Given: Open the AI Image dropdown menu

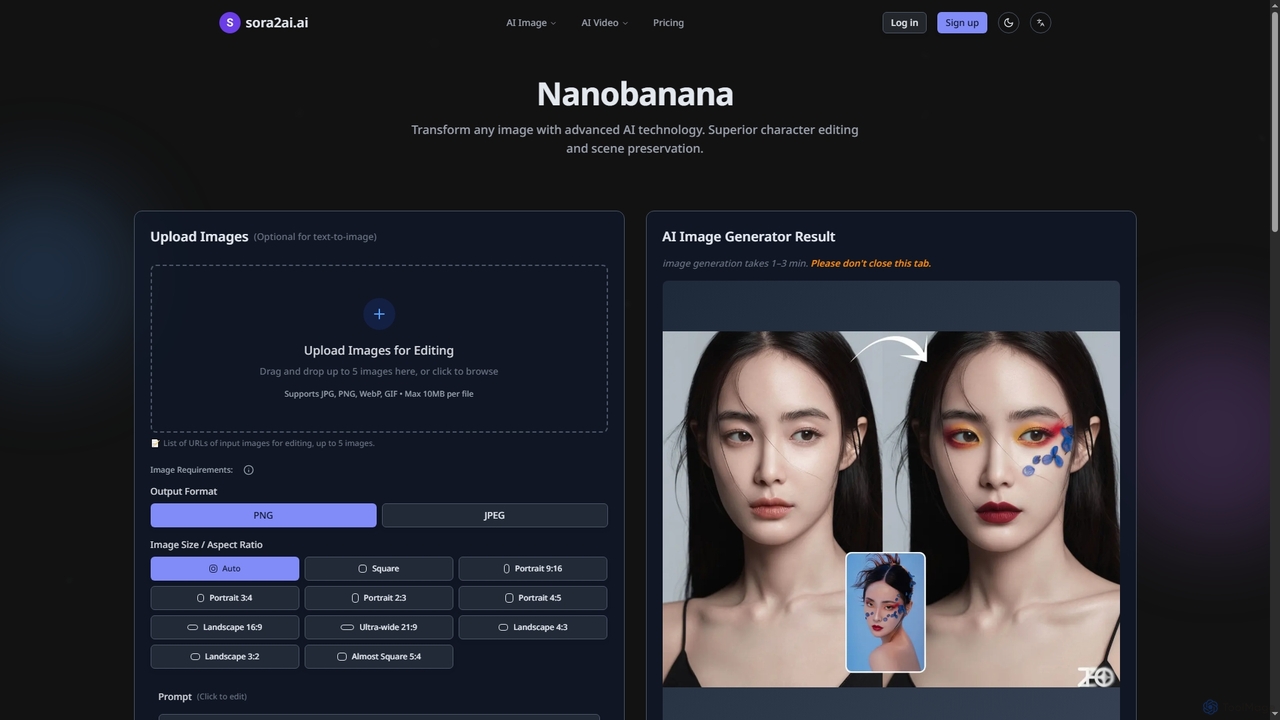Looking at the screenshot, I should pyautogui.click(x=531, y=23).
